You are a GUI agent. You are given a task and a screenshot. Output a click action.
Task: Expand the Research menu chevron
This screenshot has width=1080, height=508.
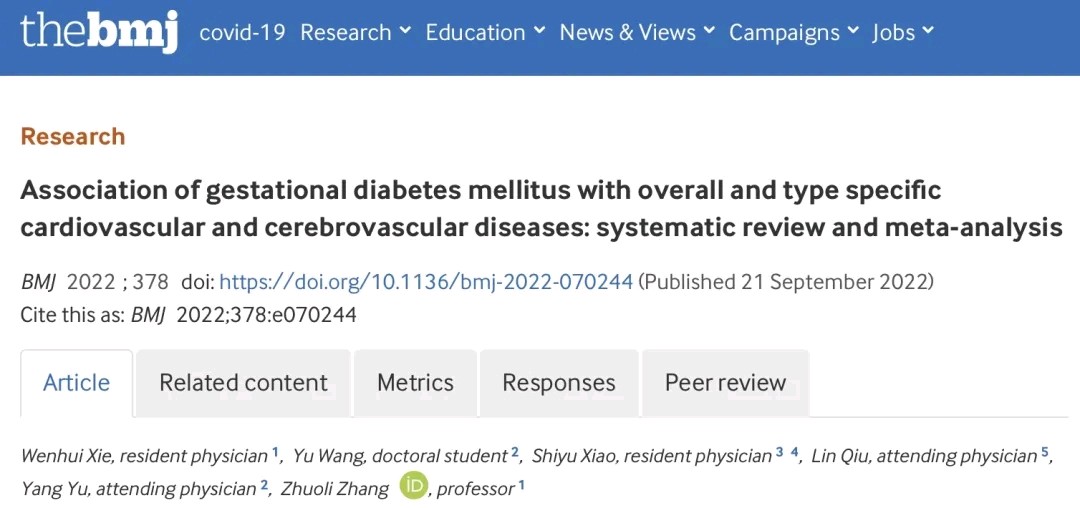coord(405,30)
